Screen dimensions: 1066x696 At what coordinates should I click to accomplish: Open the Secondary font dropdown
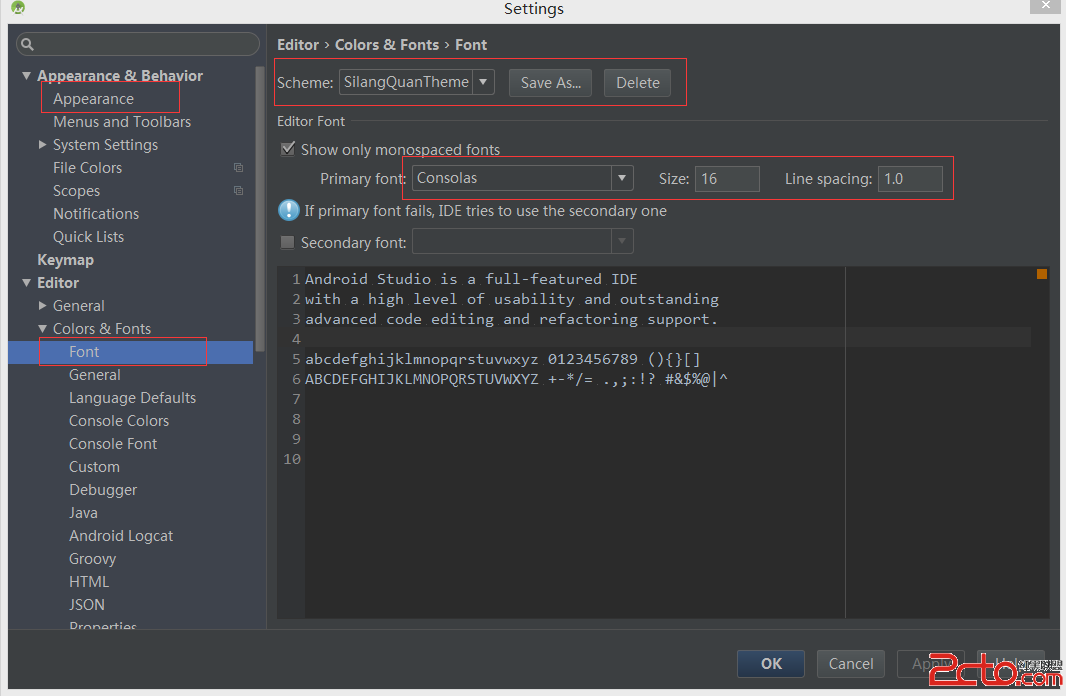coord(622,241)
